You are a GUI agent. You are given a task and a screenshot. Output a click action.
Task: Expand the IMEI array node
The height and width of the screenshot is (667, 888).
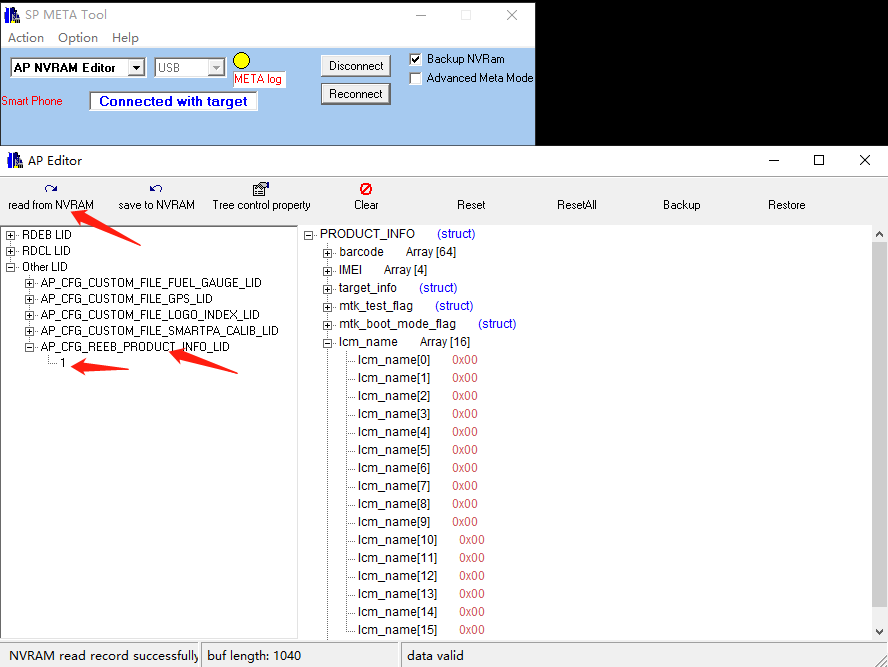coord(327,270)
